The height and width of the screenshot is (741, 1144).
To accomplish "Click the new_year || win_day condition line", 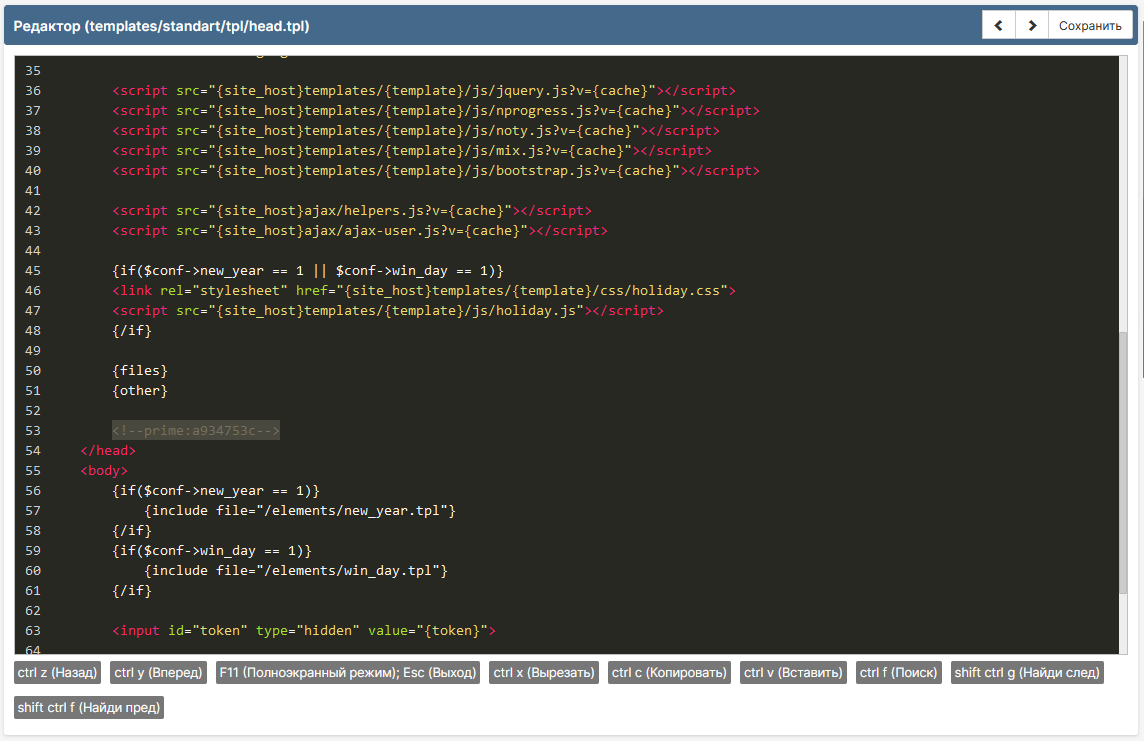I will [x=308, y=271].
